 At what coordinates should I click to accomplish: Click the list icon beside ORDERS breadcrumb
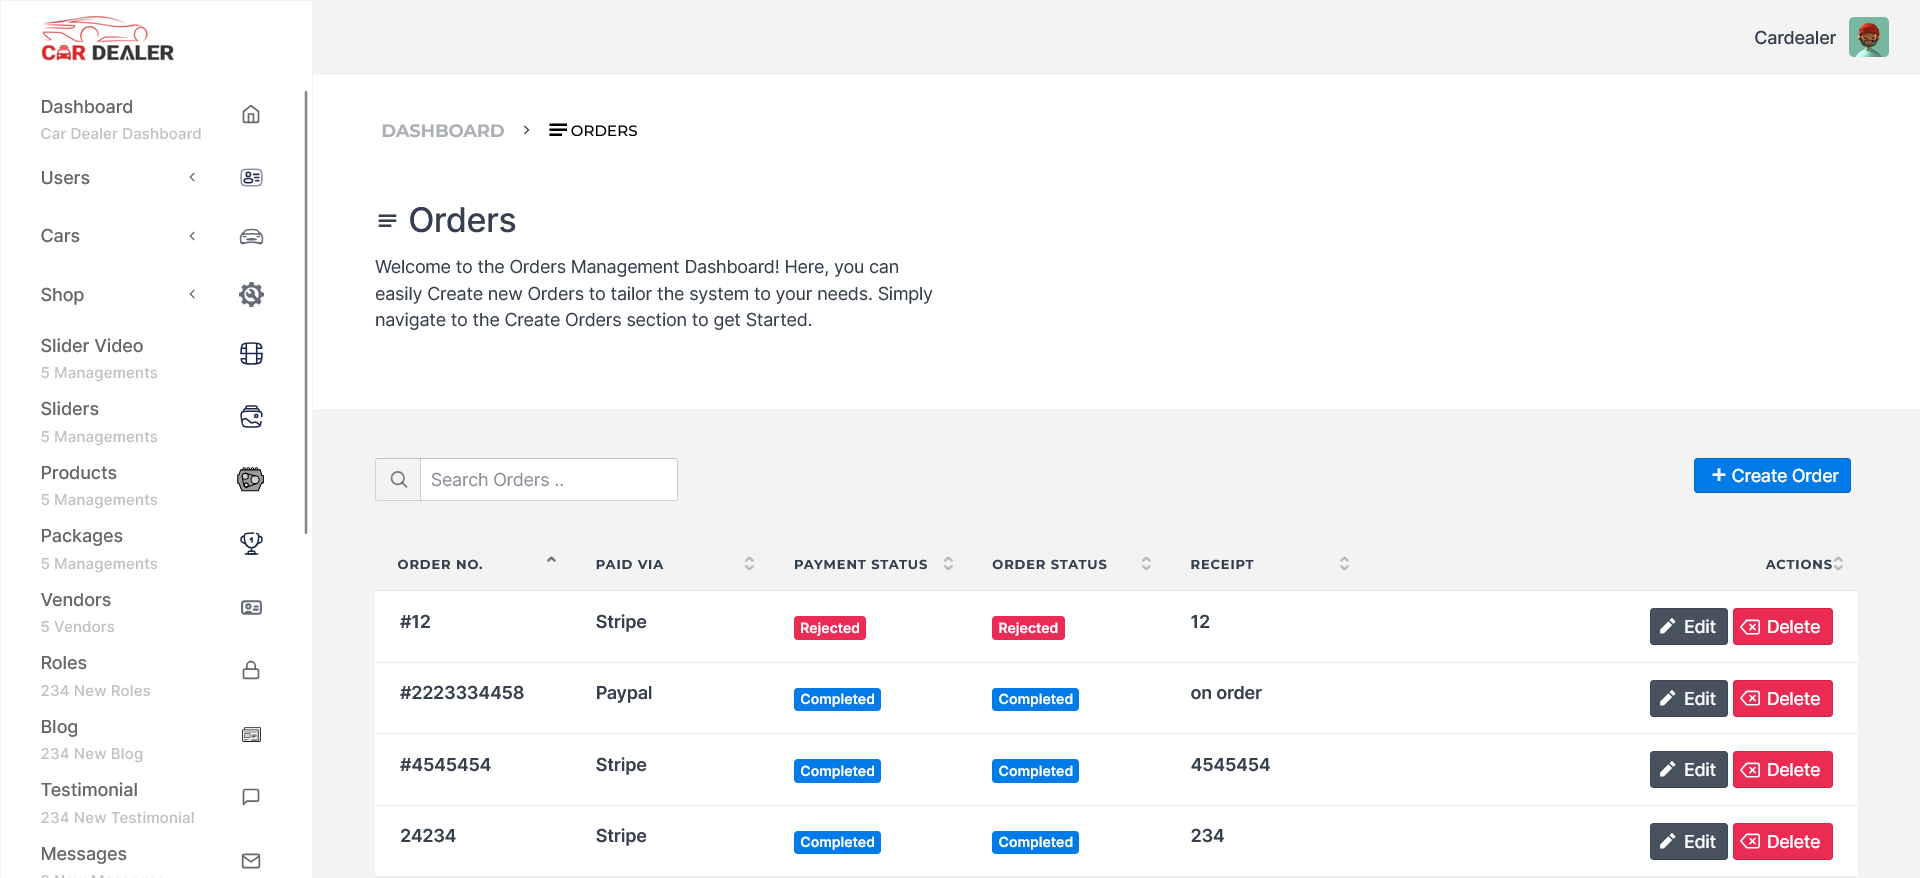(558, 130)
